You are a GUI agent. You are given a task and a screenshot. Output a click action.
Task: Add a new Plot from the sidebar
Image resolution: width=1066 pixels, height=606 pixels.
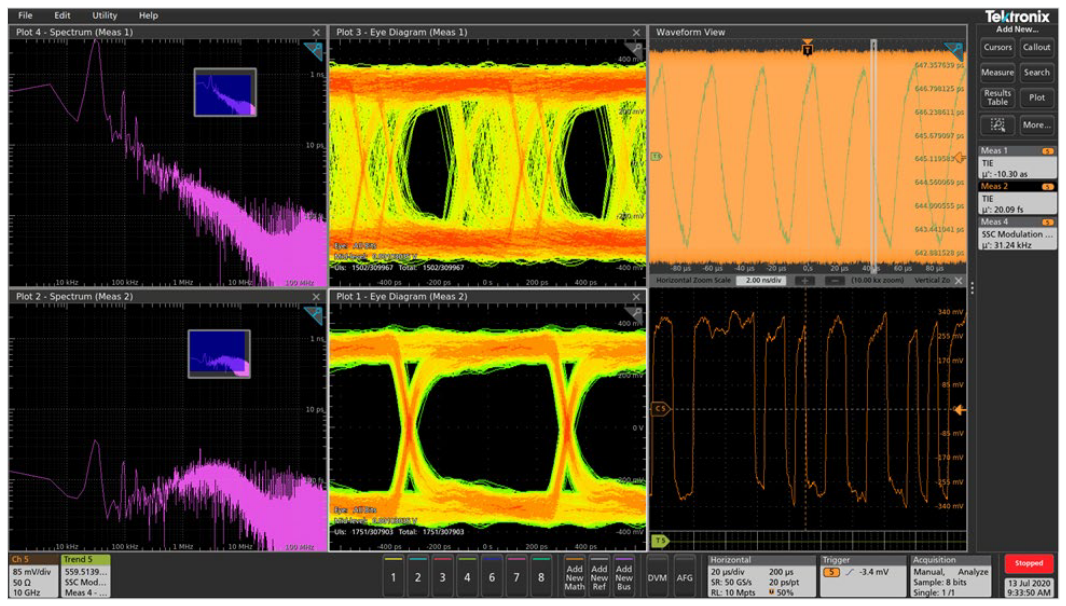[1037, 98]
